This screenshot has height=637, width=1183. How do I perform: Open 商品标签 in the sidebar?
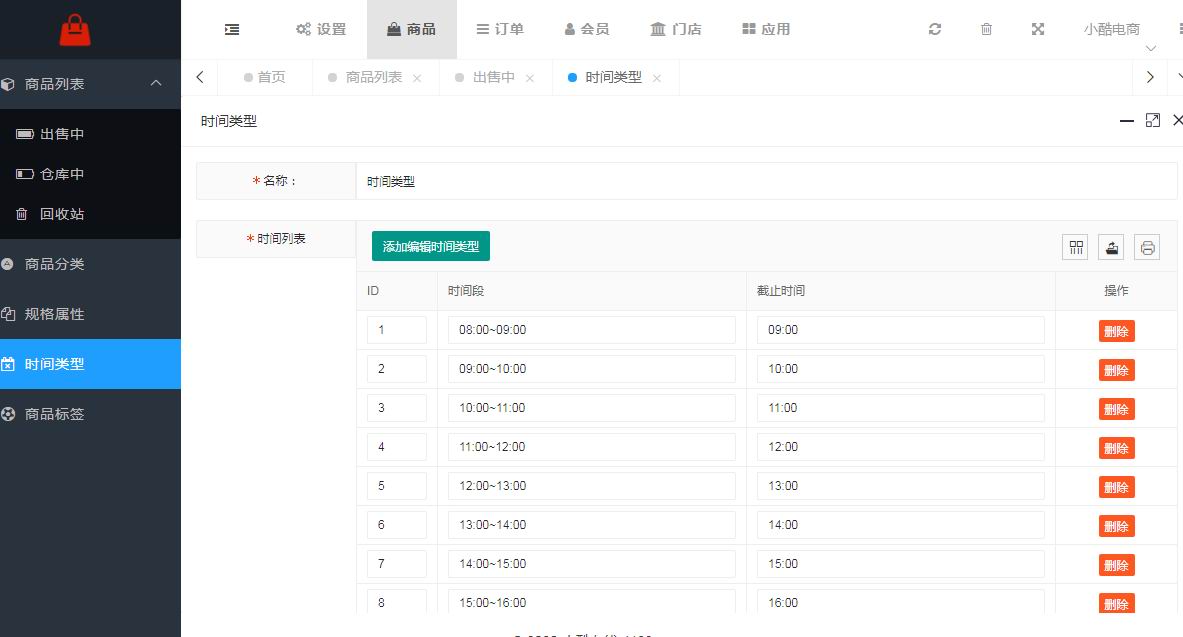tap(91, 414)
